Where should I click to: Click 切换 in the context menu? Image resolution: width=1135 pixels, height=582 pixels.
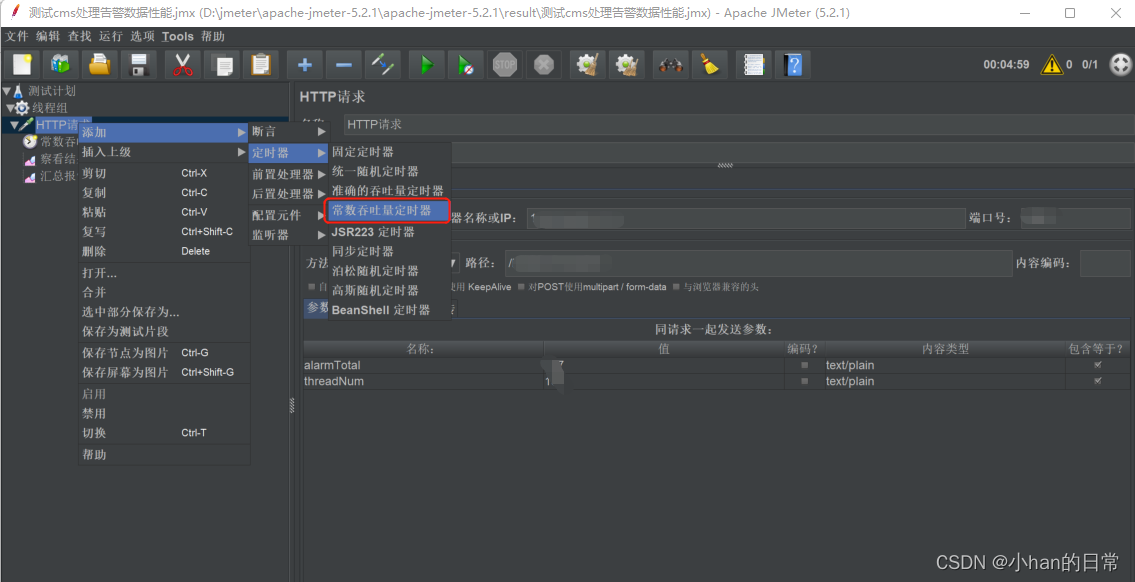click(164, 433)
